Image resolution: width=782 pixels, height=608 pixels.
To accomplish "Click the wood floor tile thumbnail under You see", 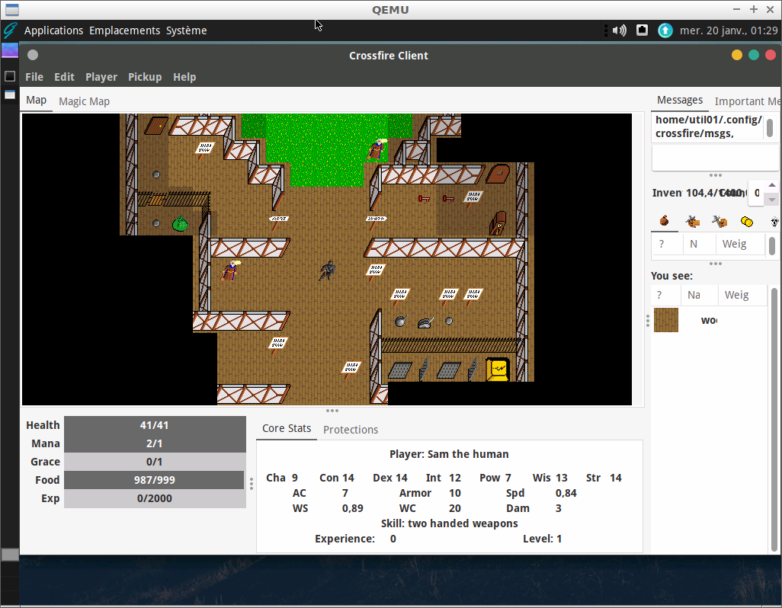I will point(666,320).
